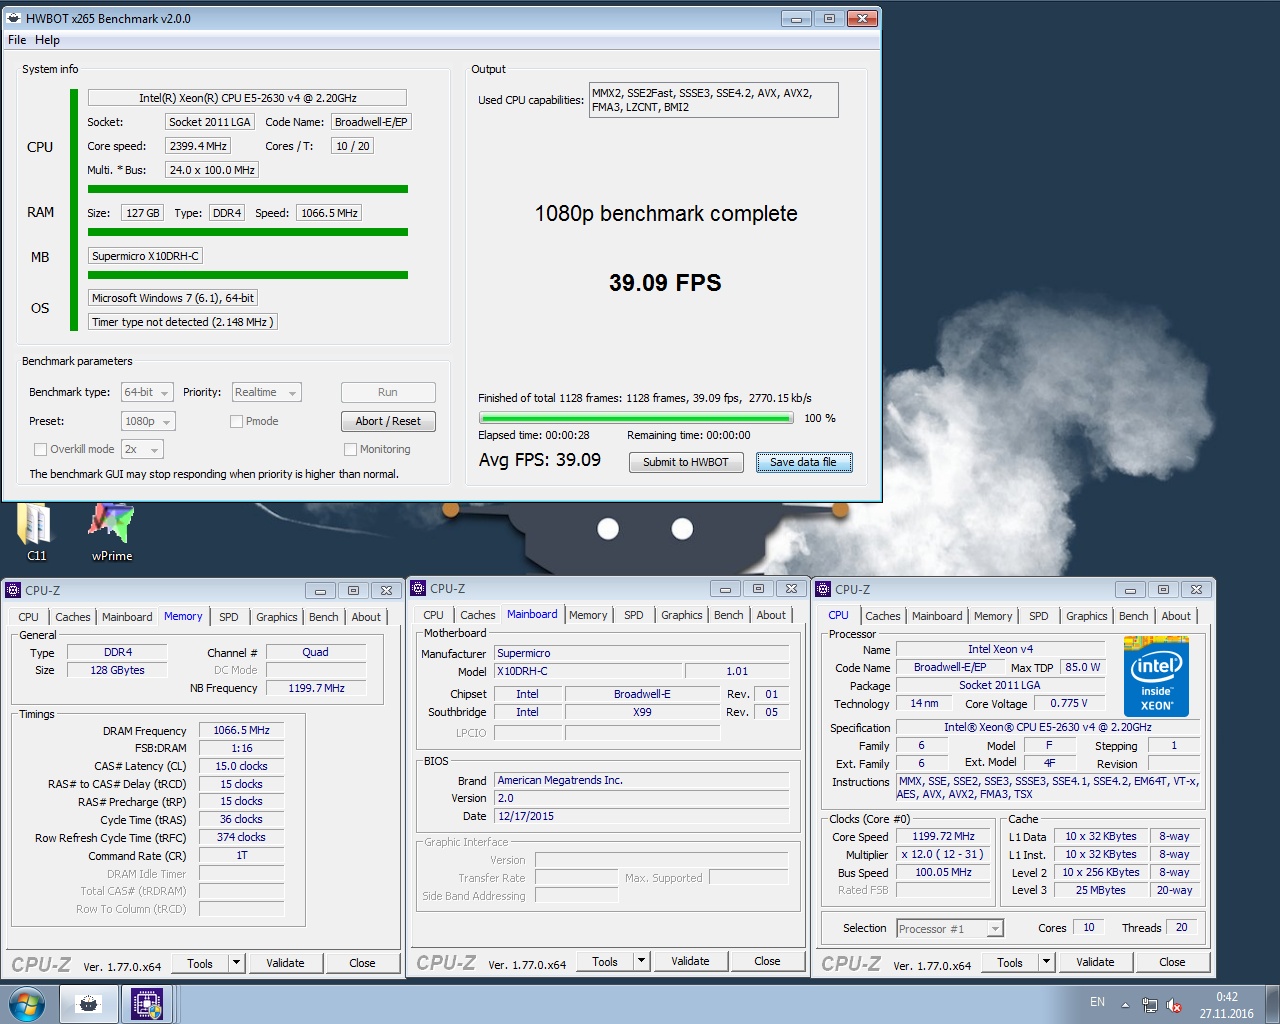Click Tools button in right CPU-Z

tap(1010, 962)
